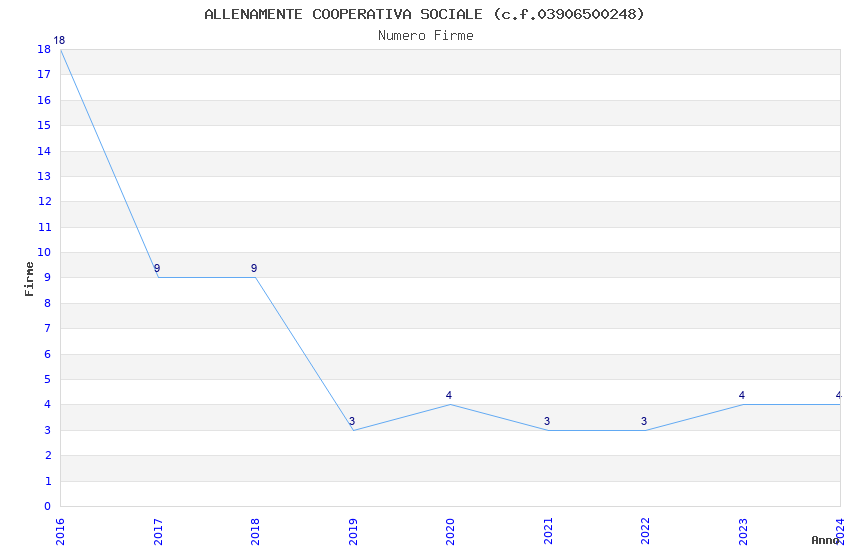The image size is (850, 550).
Task: Click the y-axis tick label 14
Action: (44, 151)
